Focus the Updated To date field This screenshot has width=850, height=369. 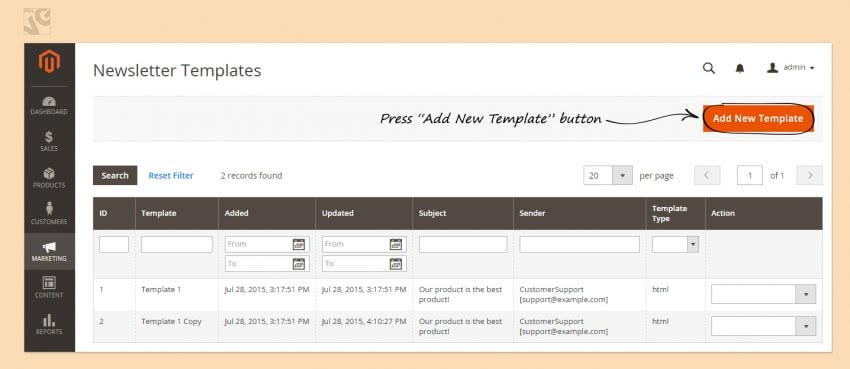[x=364, y=264]
